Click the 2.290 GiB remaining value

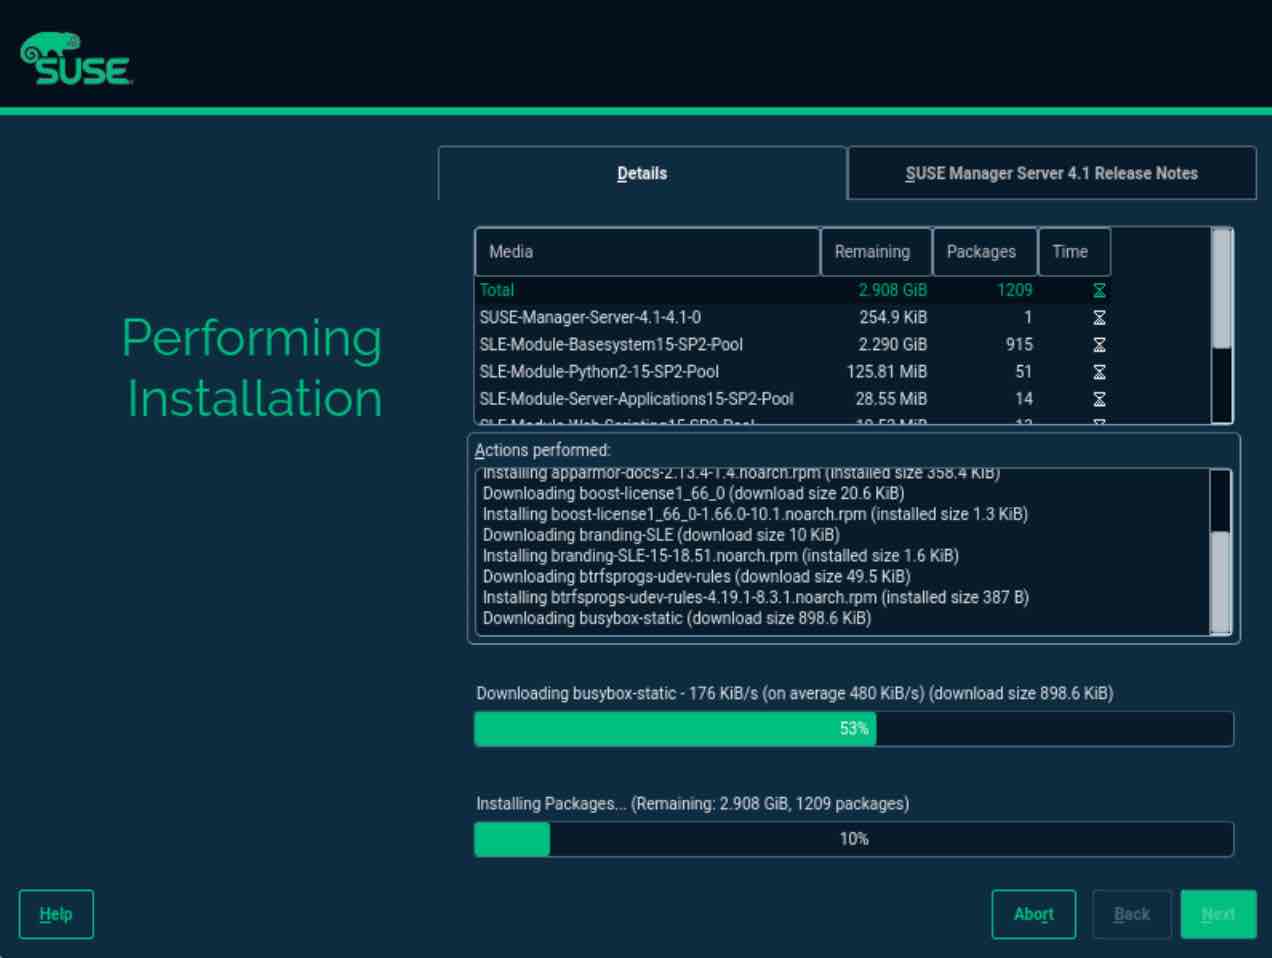click(x=892, y=344)
